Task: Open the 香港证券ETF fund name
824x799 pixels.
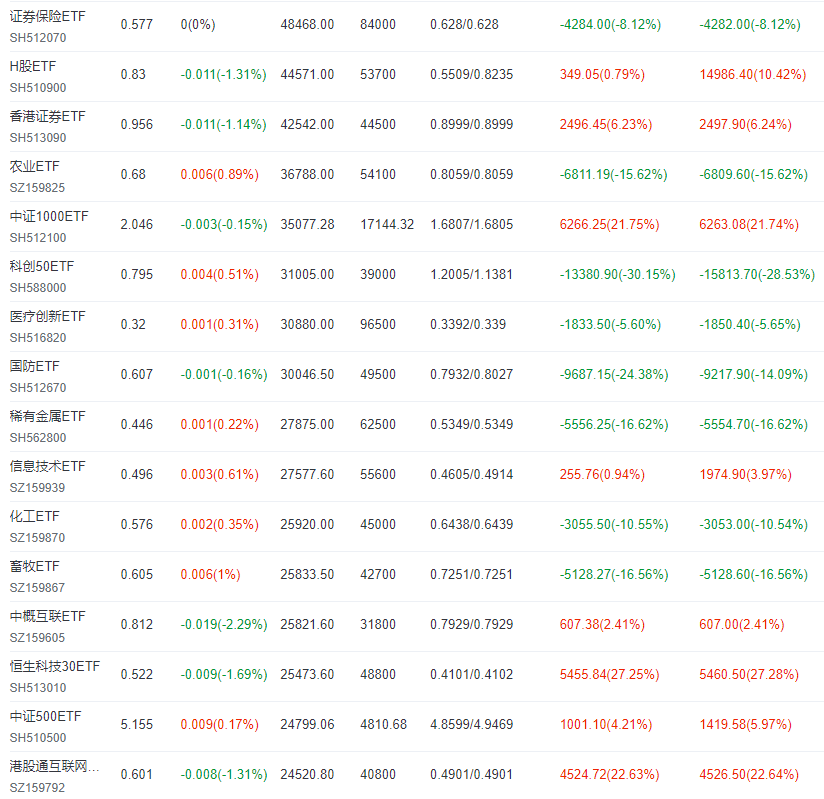Action: point(47,117)
